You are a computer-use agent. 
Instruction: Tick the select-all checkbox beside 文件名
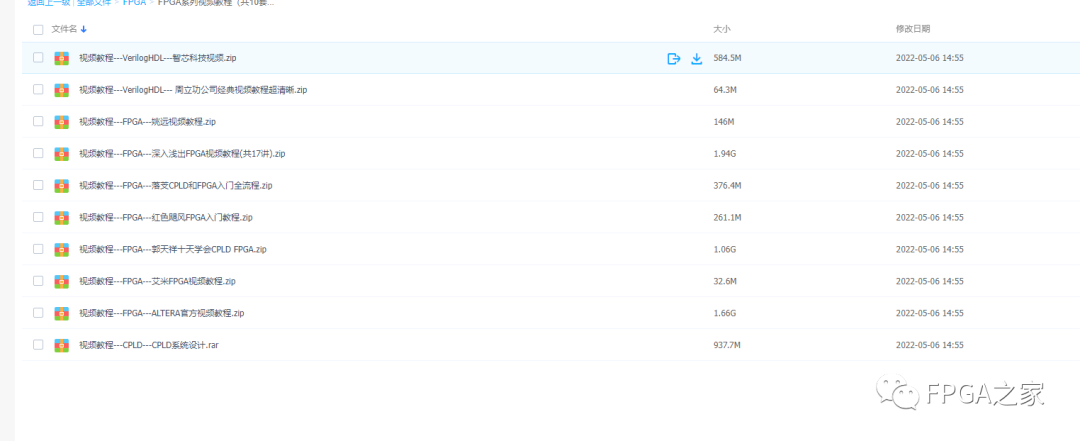point(38,30)
